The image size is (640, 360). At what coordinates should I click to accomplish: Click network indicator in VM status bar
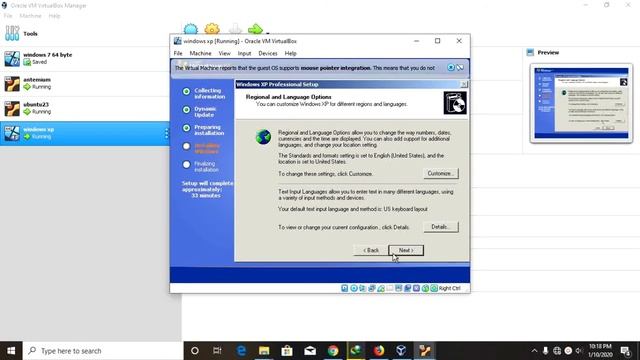pos(371,289)
